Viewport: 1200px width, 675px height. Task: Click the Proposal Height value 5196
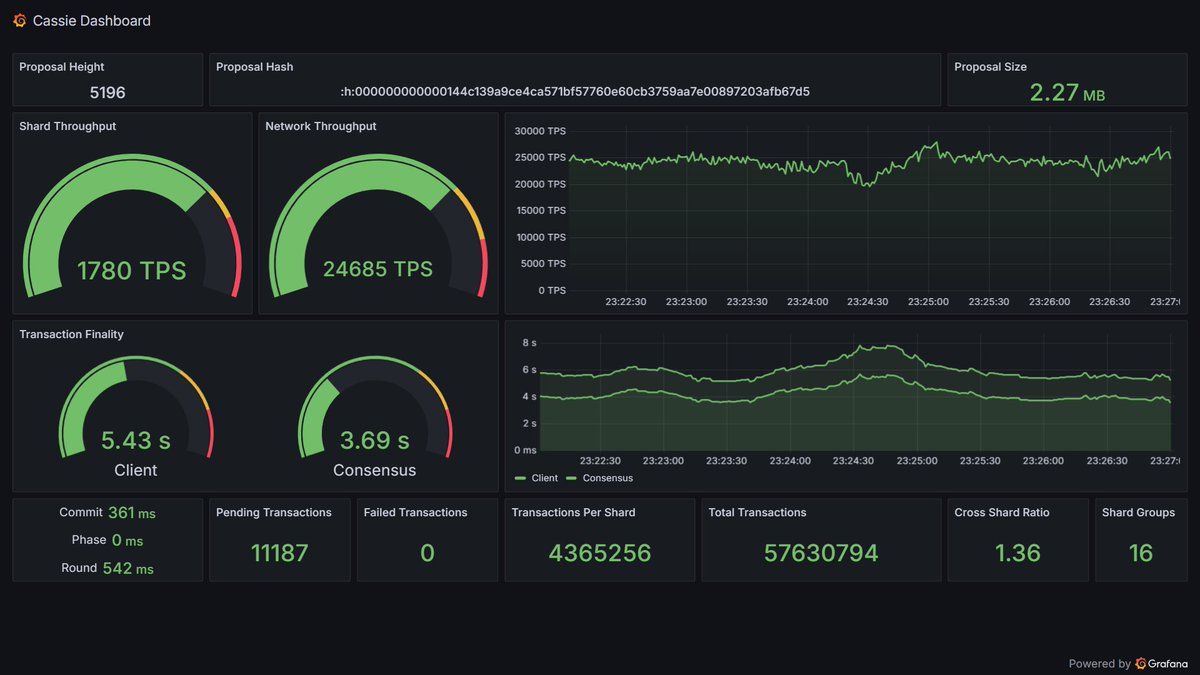107,92
